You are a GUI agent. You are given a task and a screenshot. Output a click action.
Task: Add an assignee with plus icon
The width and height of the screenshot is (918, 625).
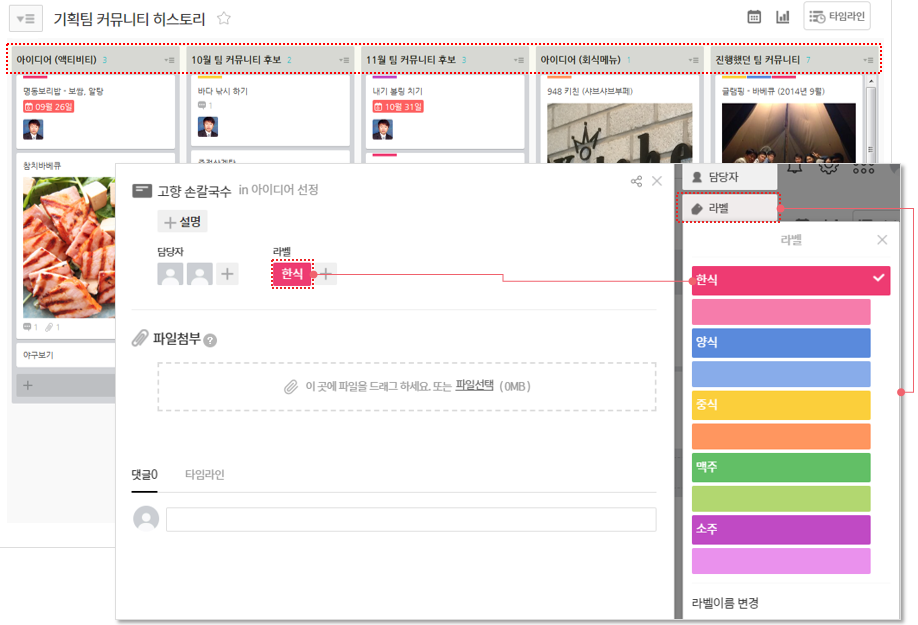click(x=228, y=274)
